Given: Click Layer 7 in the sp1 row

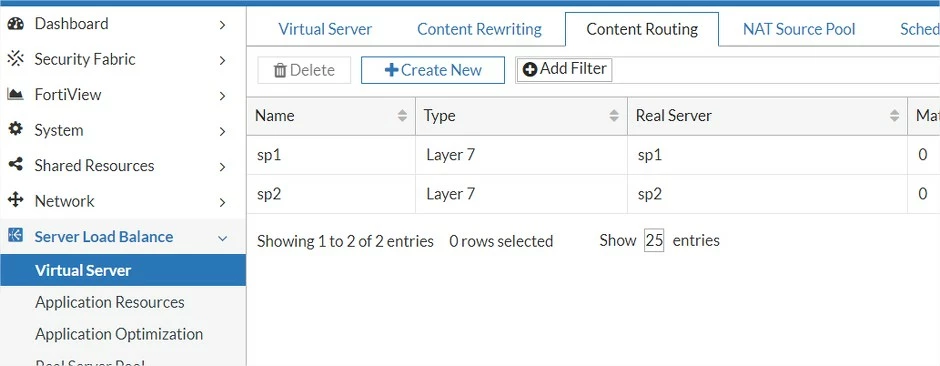Looking at the screenshot, I should pyautogui.click(x=450, y=155).
